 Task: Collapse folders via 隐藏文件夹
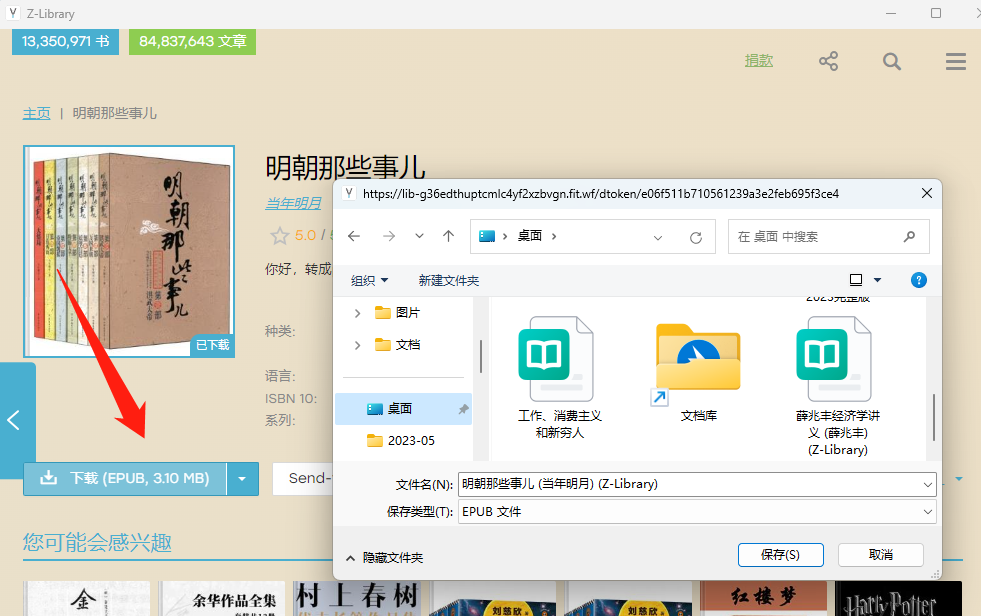coord(385,557)
